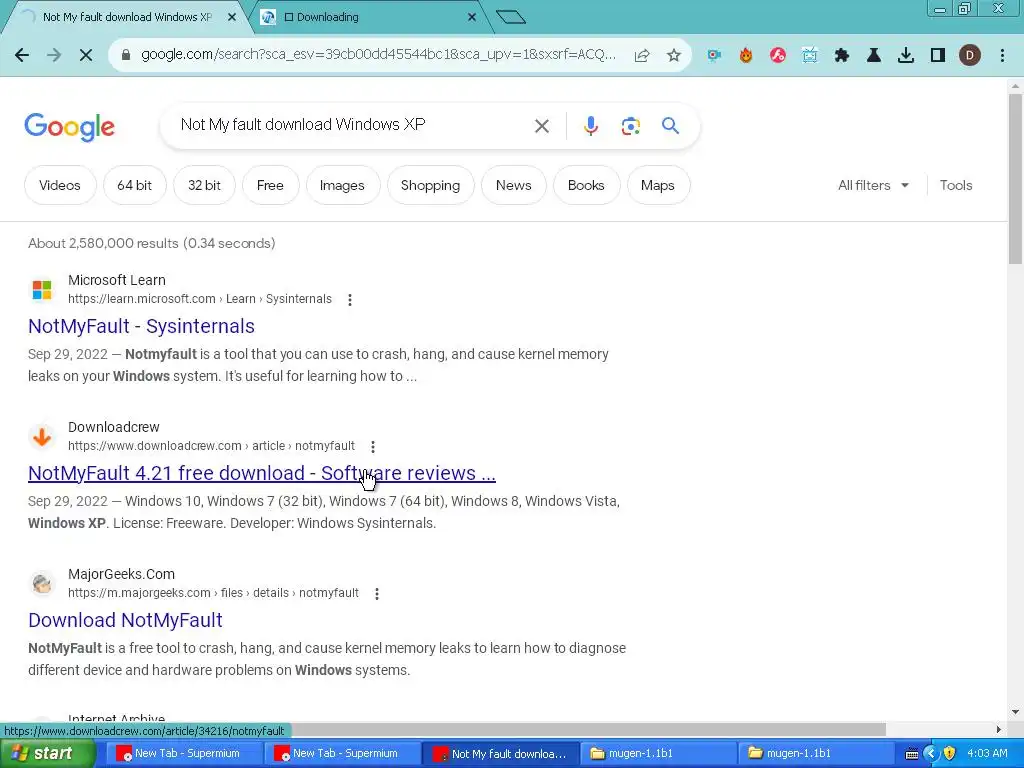View site information via padlock icon
Viewport: 1024px width, 768px height.
pos(126,55)
